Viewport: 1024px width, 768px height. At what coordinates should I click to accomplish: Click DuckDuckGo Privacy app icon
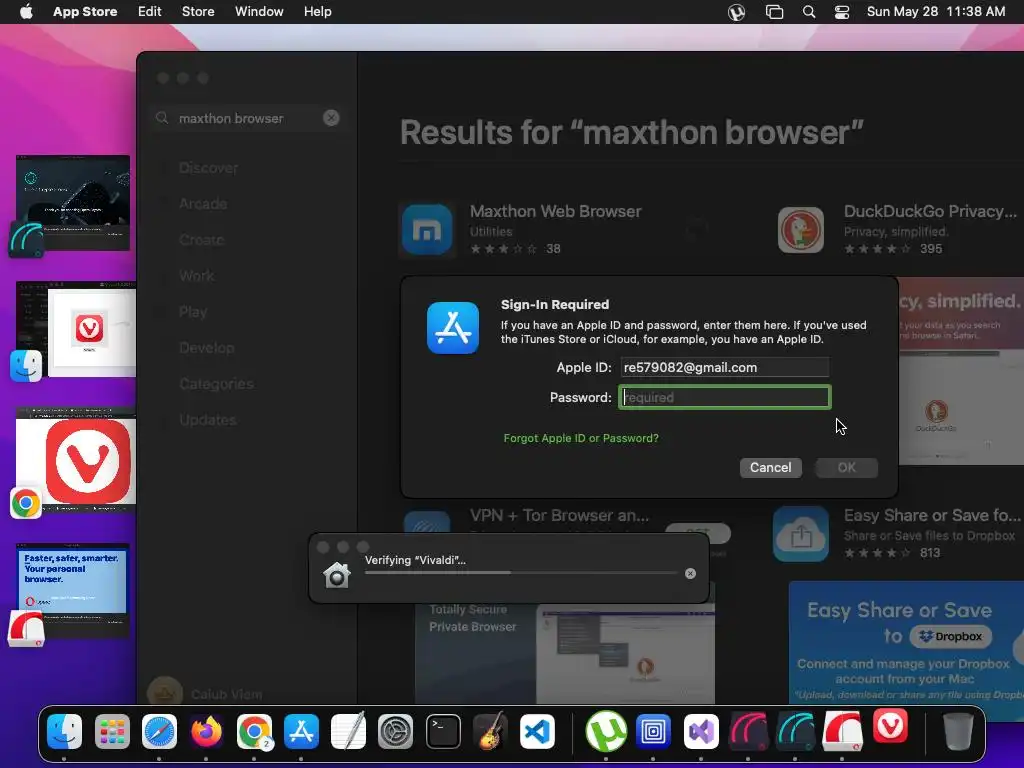pos(801,230)
